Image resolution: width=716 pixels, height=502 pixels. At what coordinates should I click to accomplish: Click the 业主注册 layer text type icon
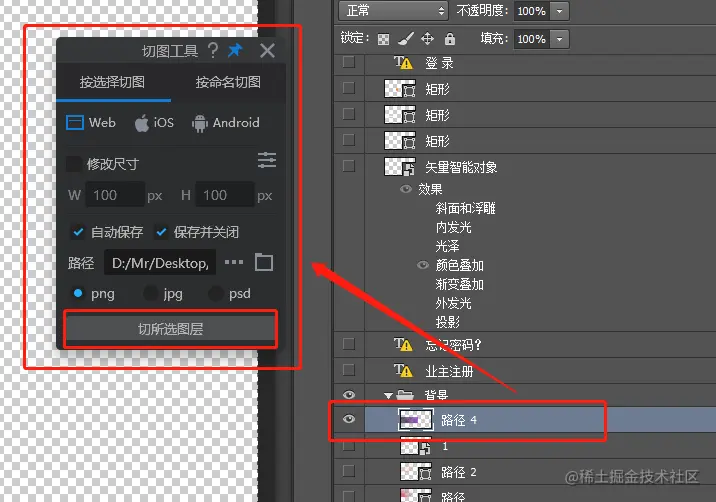[x=403, y=370]
